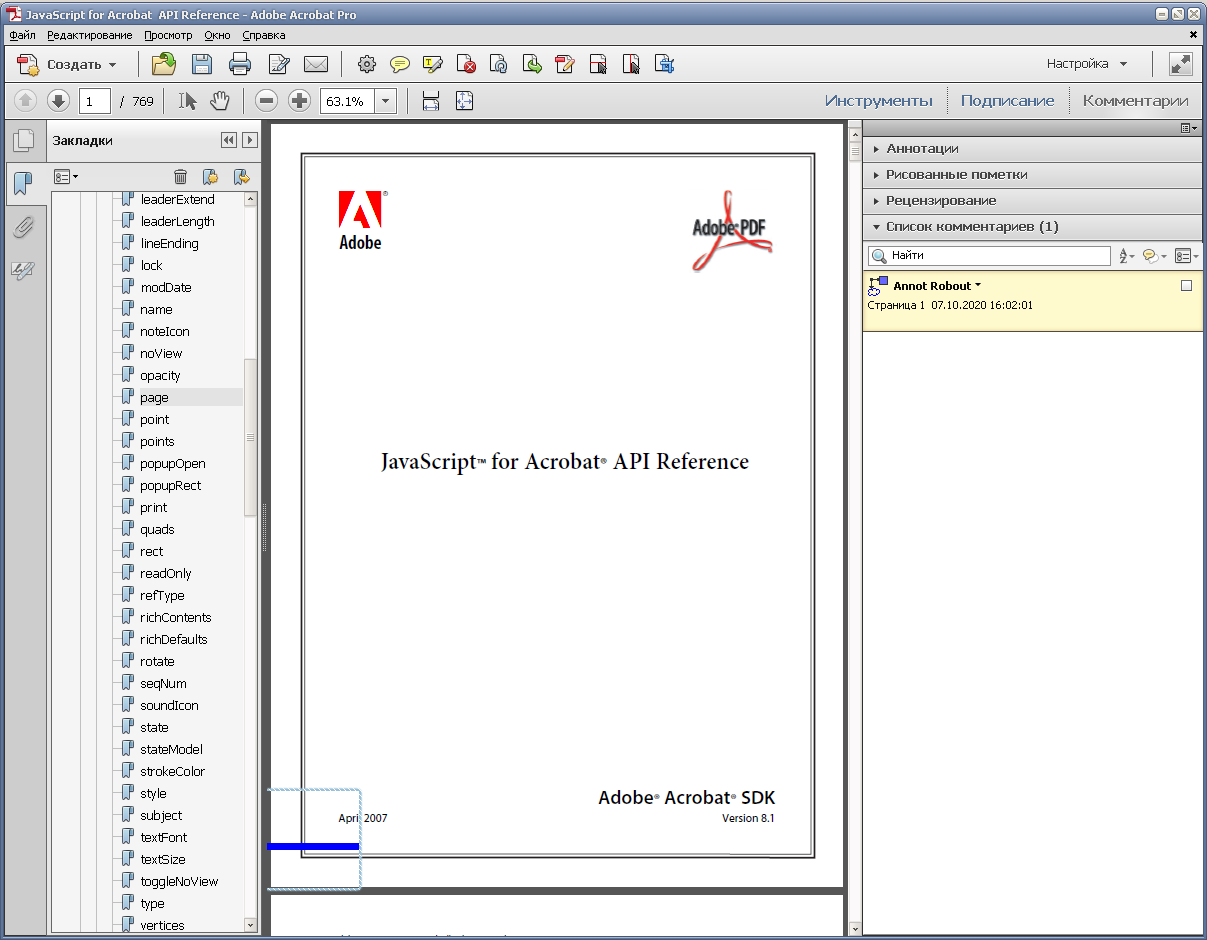Open the comment sort dropdown (A-Z)
1207x940 pixels.
click(1127, 257)
